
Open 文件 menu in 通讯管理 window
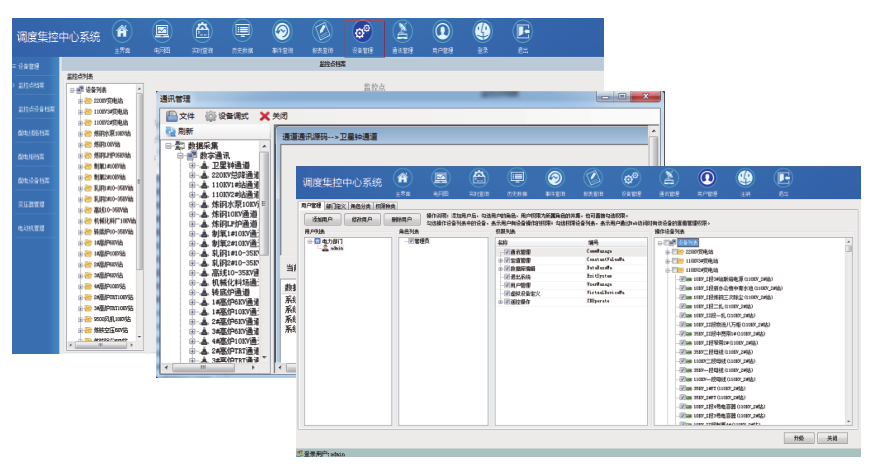pyautogui.click(x=181, y=115)
